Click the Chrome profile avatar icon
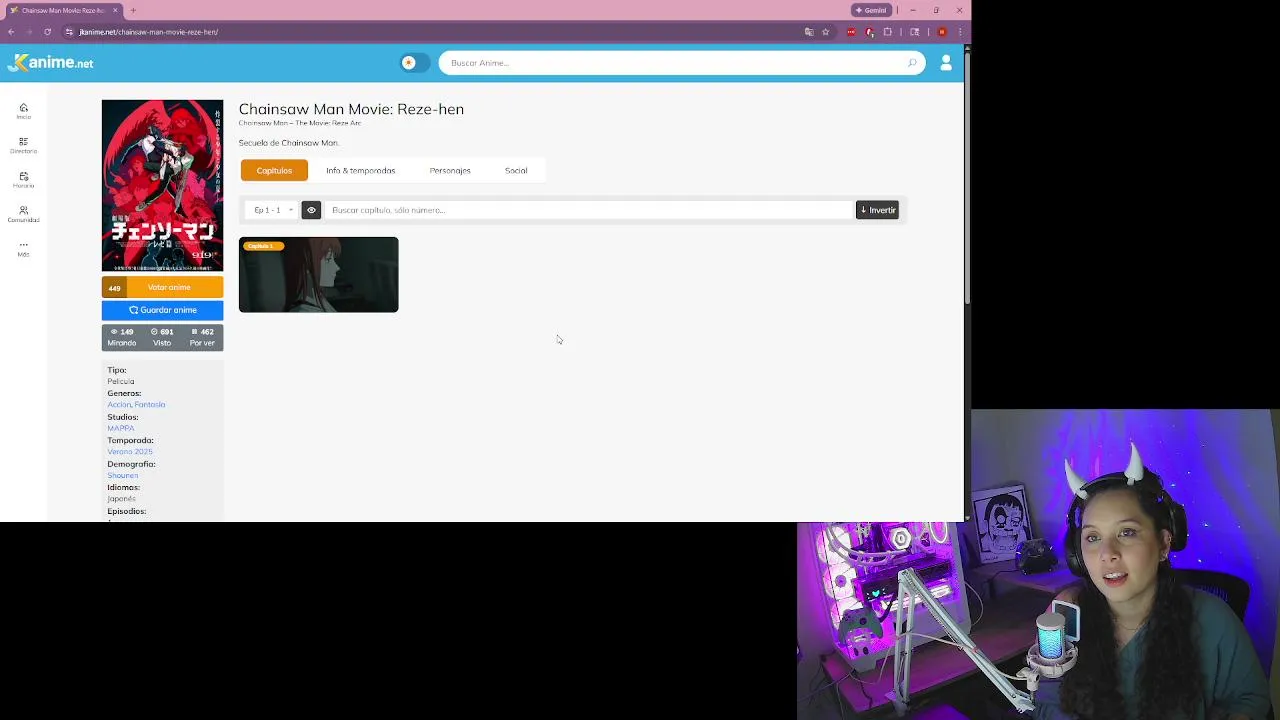This screenshot has width=1280, height=720. click(x=942, y=32)
